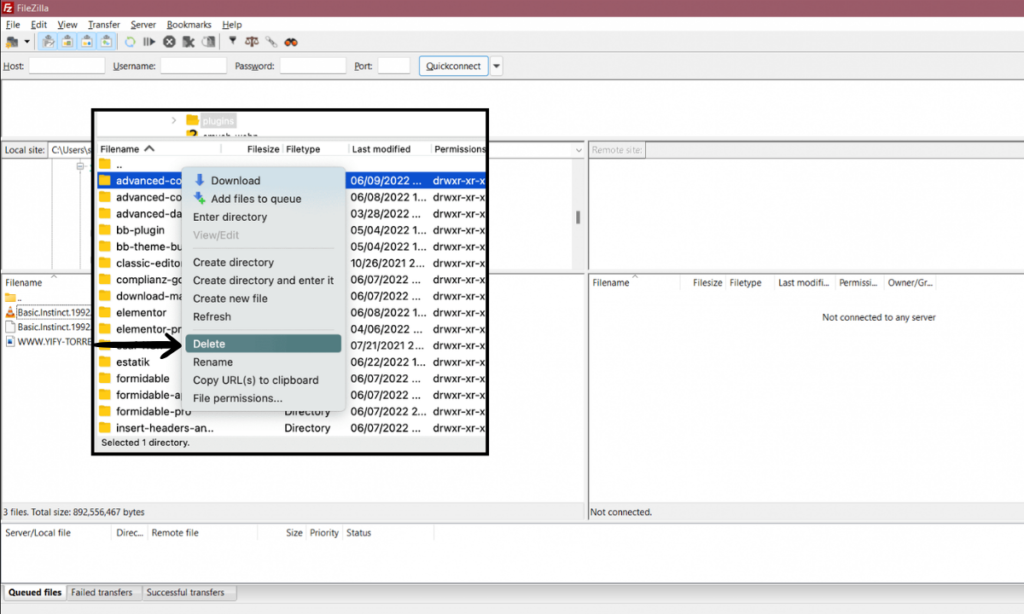Toggle the transfer queue display icon

point(107,42)
